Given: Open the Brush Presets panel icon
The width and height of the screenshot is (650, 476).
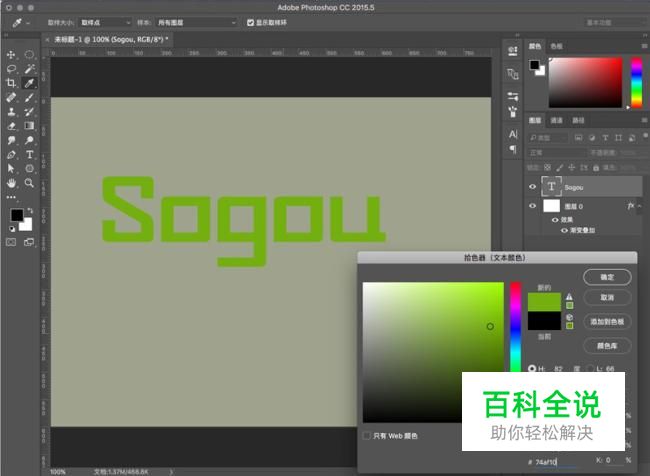Looking at the screenshot, I should (x=513, y=112).
